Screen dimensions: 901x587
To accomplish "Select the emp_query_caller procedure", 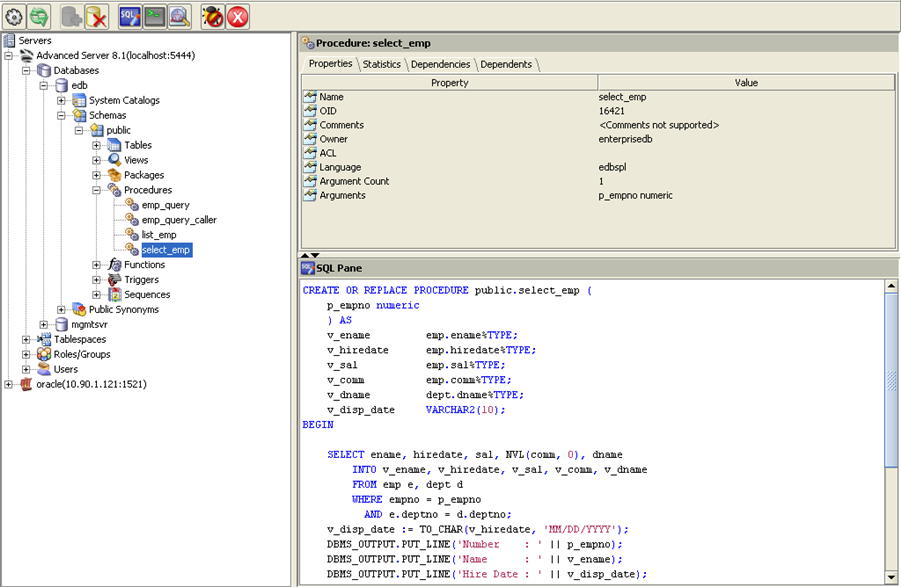I will coord(179,220).
